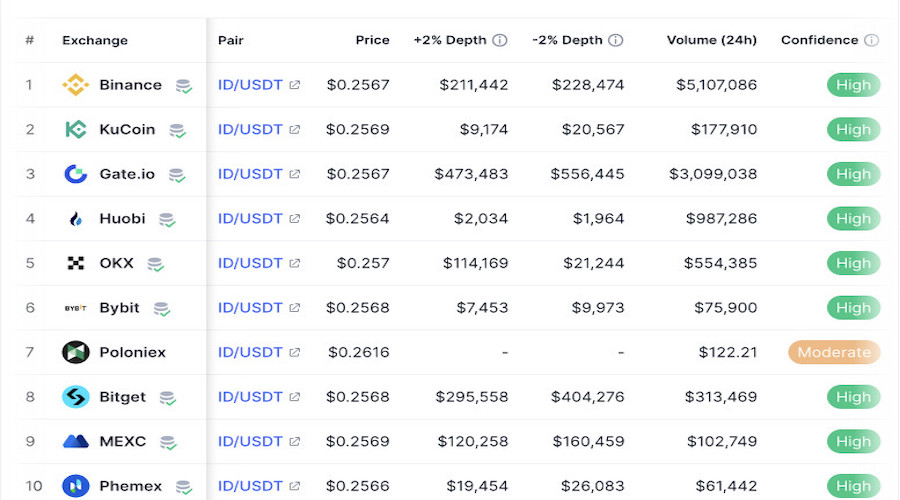Click the Huobi exchange name
This screenshot has width=900, height=500.
pos(122,219)
